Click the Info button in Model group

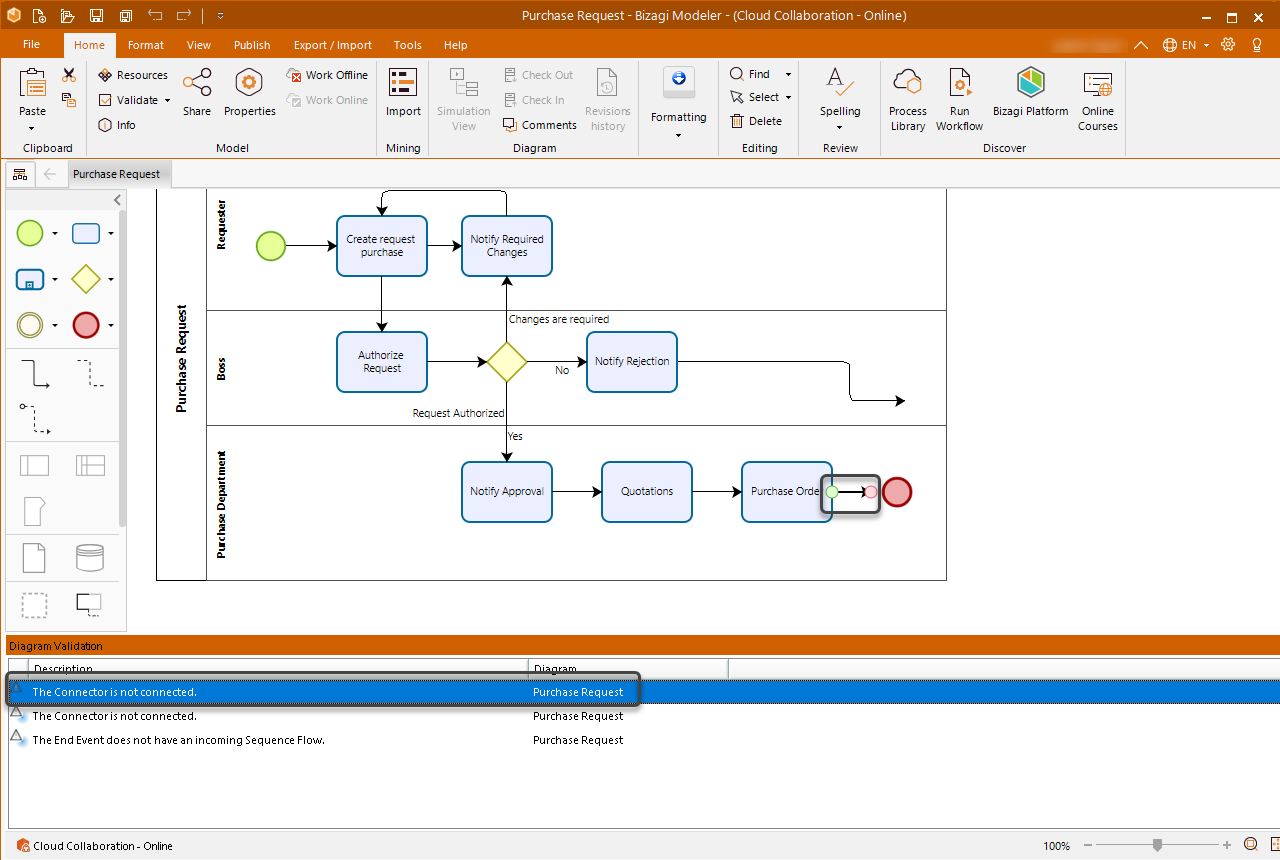click(117, 125)
